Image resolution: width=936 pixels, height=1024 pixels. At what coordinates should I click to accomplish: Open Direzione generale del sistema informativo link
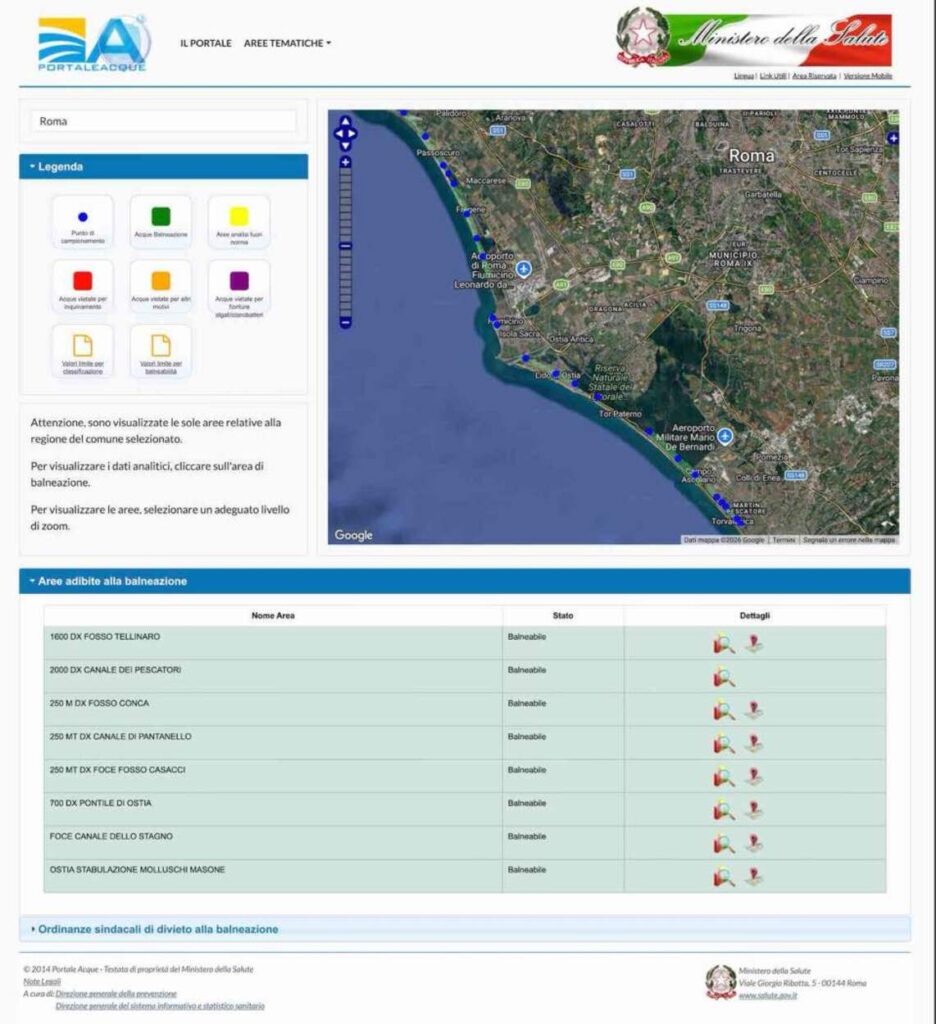pyautogui.click(x=160, y=1006)
